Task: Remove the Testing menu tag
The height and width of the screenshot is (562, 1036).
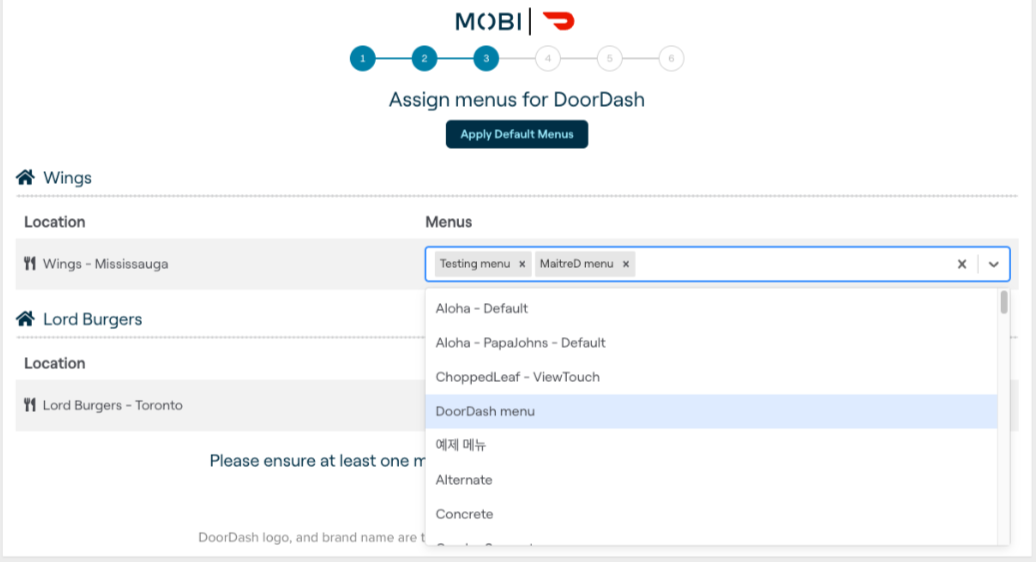Action: tap(521, 264)
